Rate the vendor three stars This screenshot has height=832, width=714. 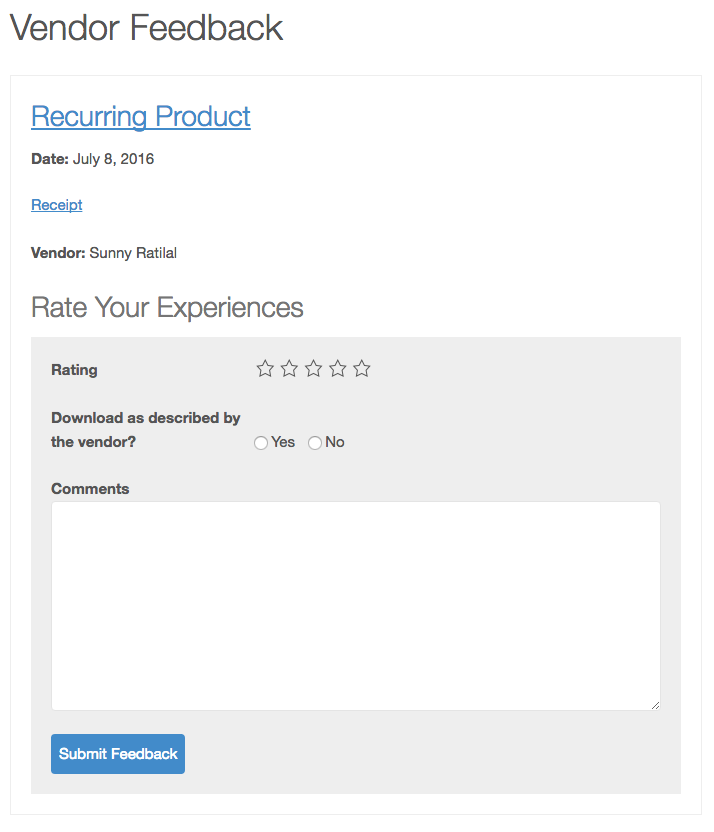pos(313,369)
